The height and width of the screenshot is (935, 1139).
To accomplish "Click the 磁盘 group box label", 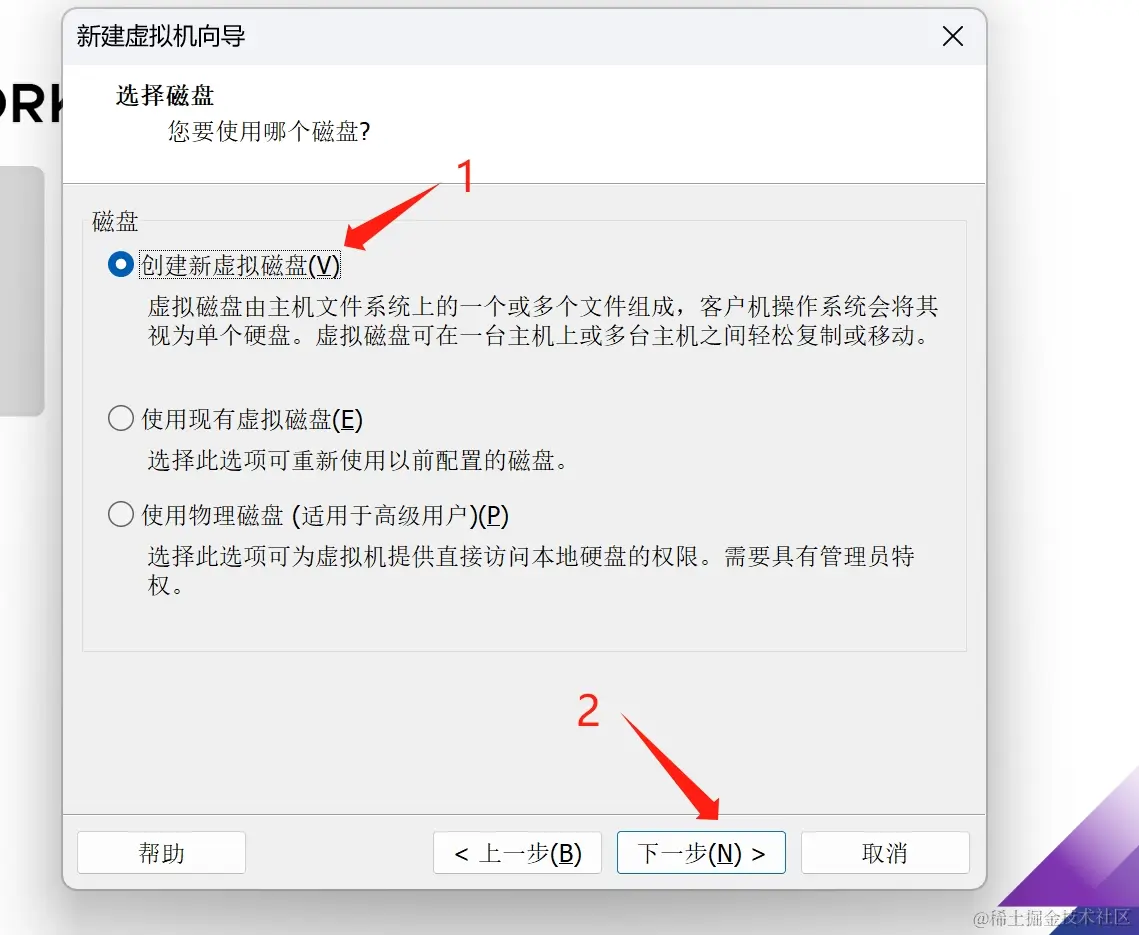I will [115, 222].
